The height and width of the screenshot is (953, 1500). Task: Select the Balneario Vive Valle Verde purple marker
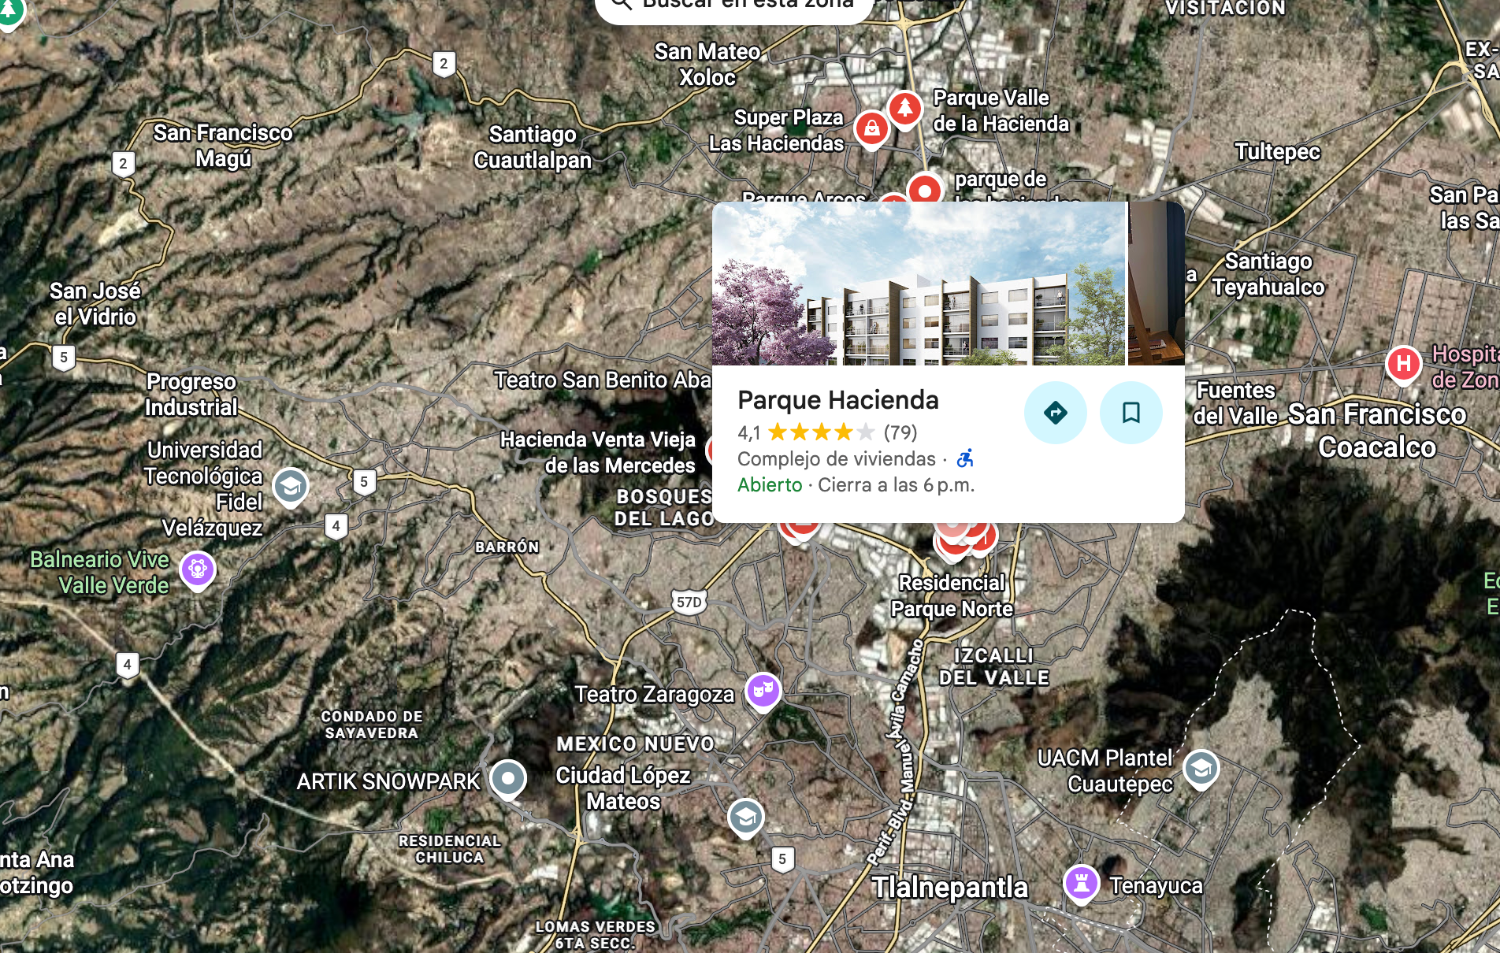coord(198,570)
